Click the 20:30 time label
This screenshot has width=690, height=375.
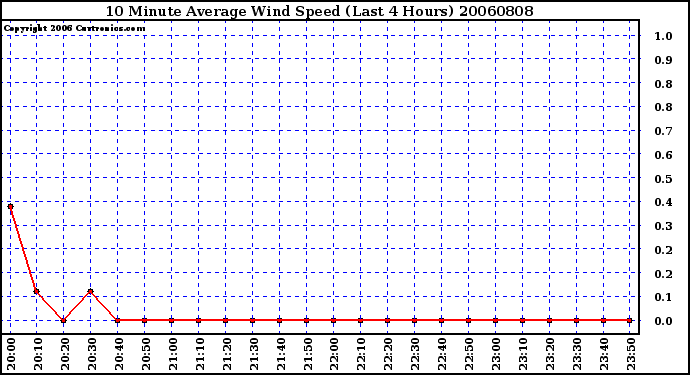click(x=92, y=354)
